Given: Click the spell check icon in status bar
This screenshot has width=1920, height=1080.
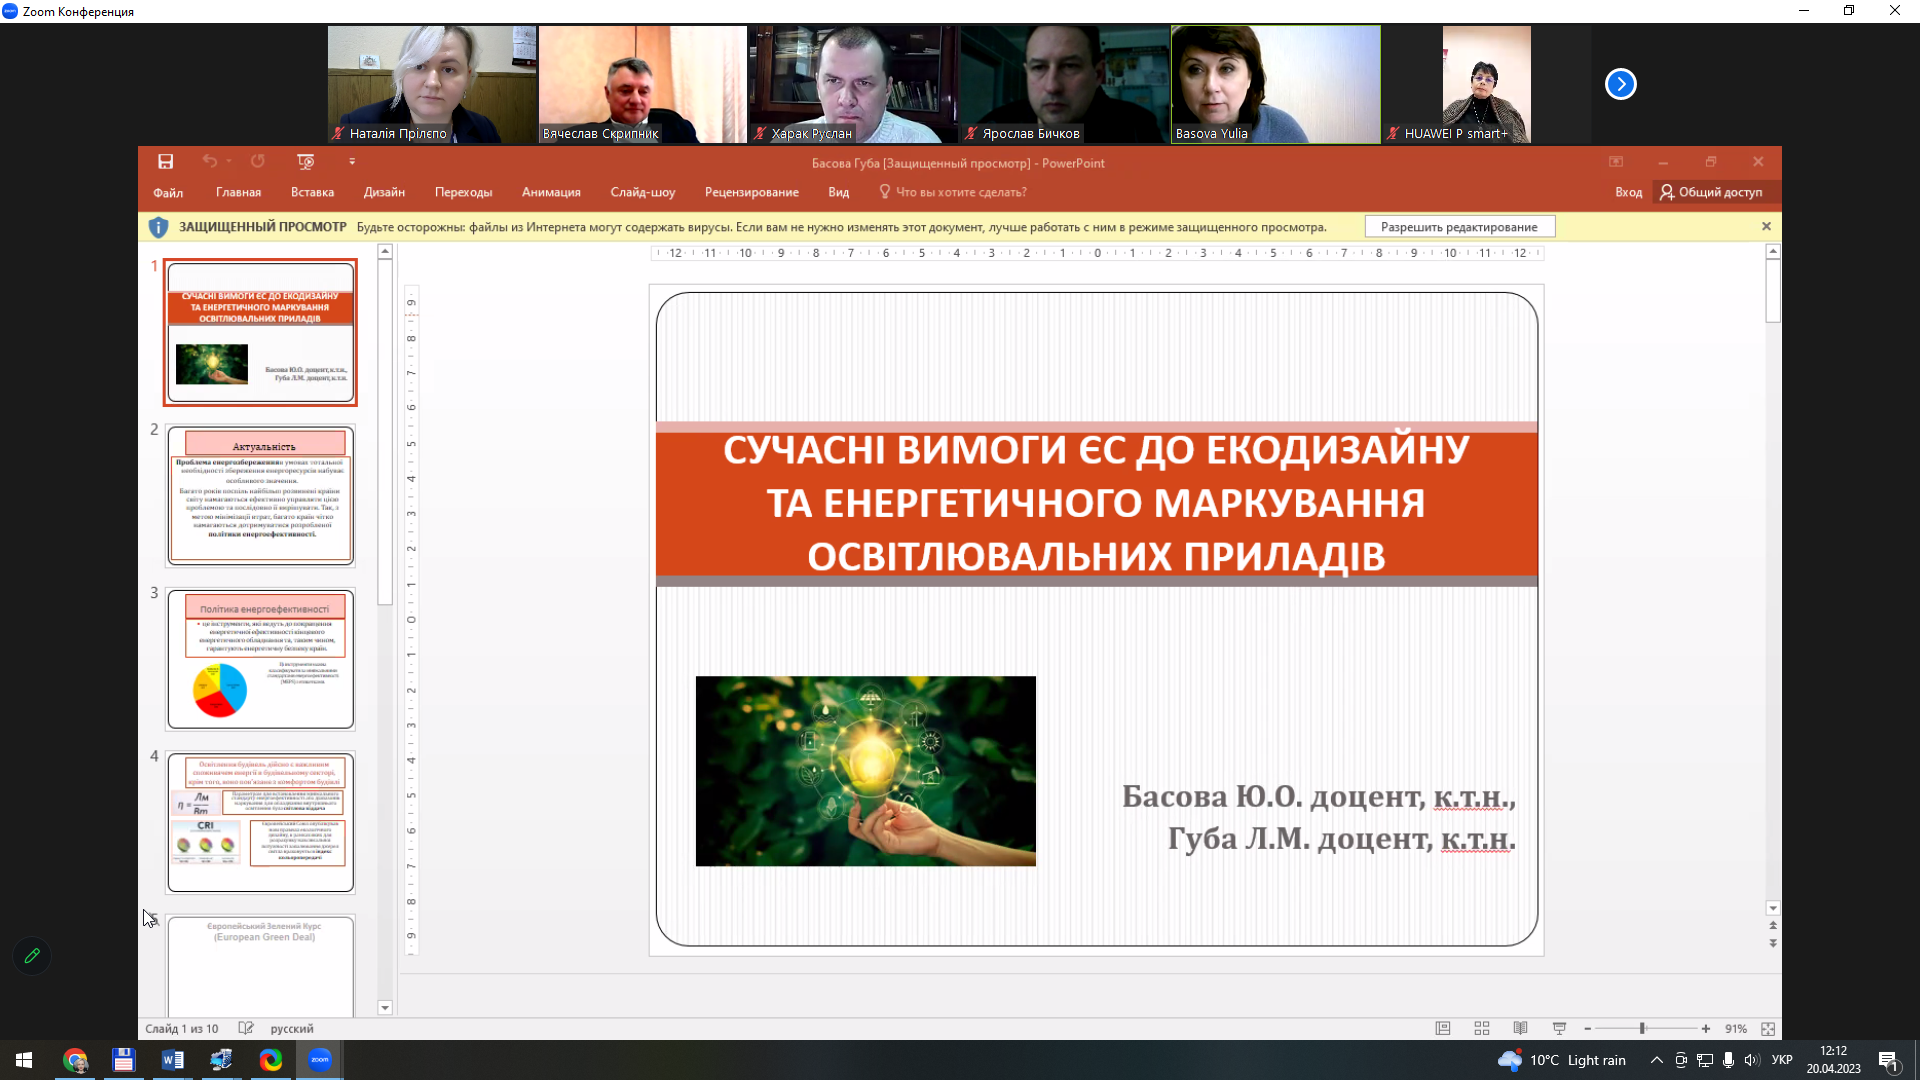Looking at the screenshot, I should [x=246, y=1028].
